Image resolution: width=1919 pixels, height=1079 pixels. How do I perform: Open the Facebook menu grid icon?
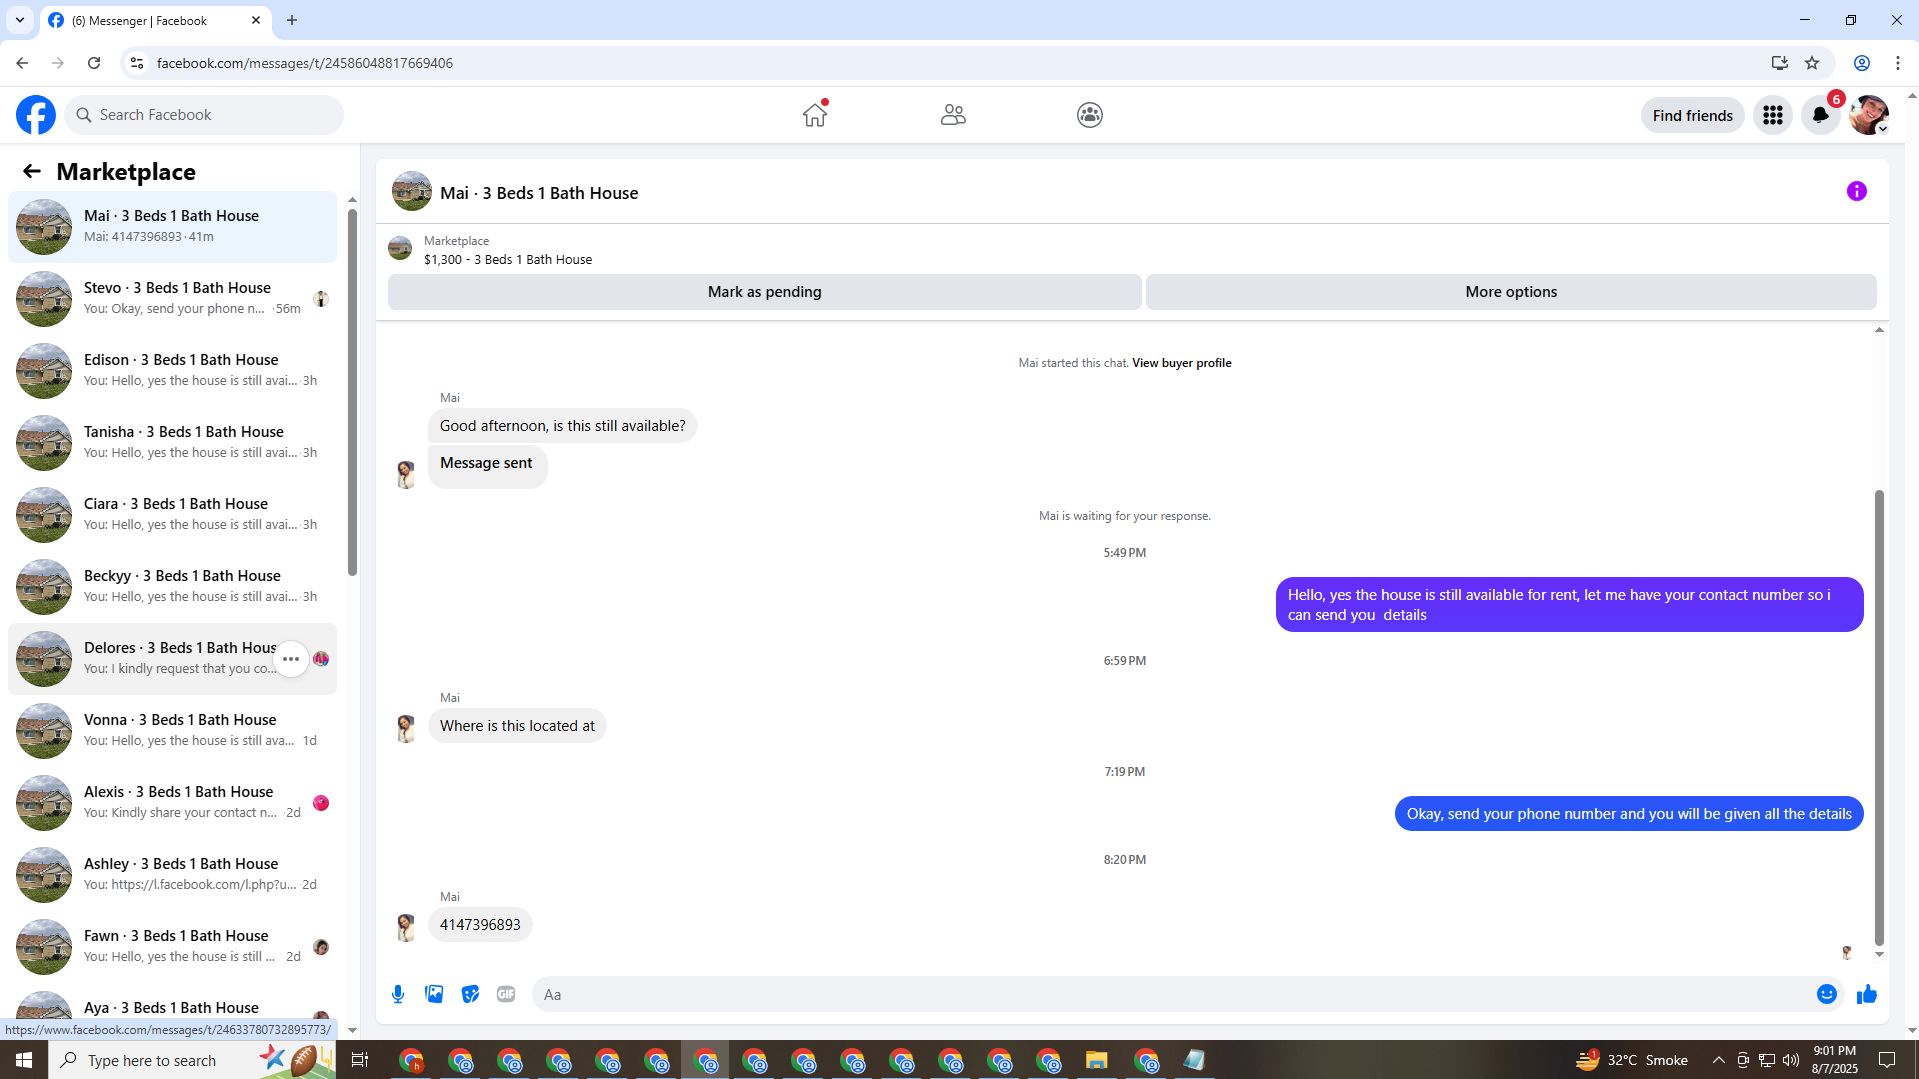(x=1773, y=116)
